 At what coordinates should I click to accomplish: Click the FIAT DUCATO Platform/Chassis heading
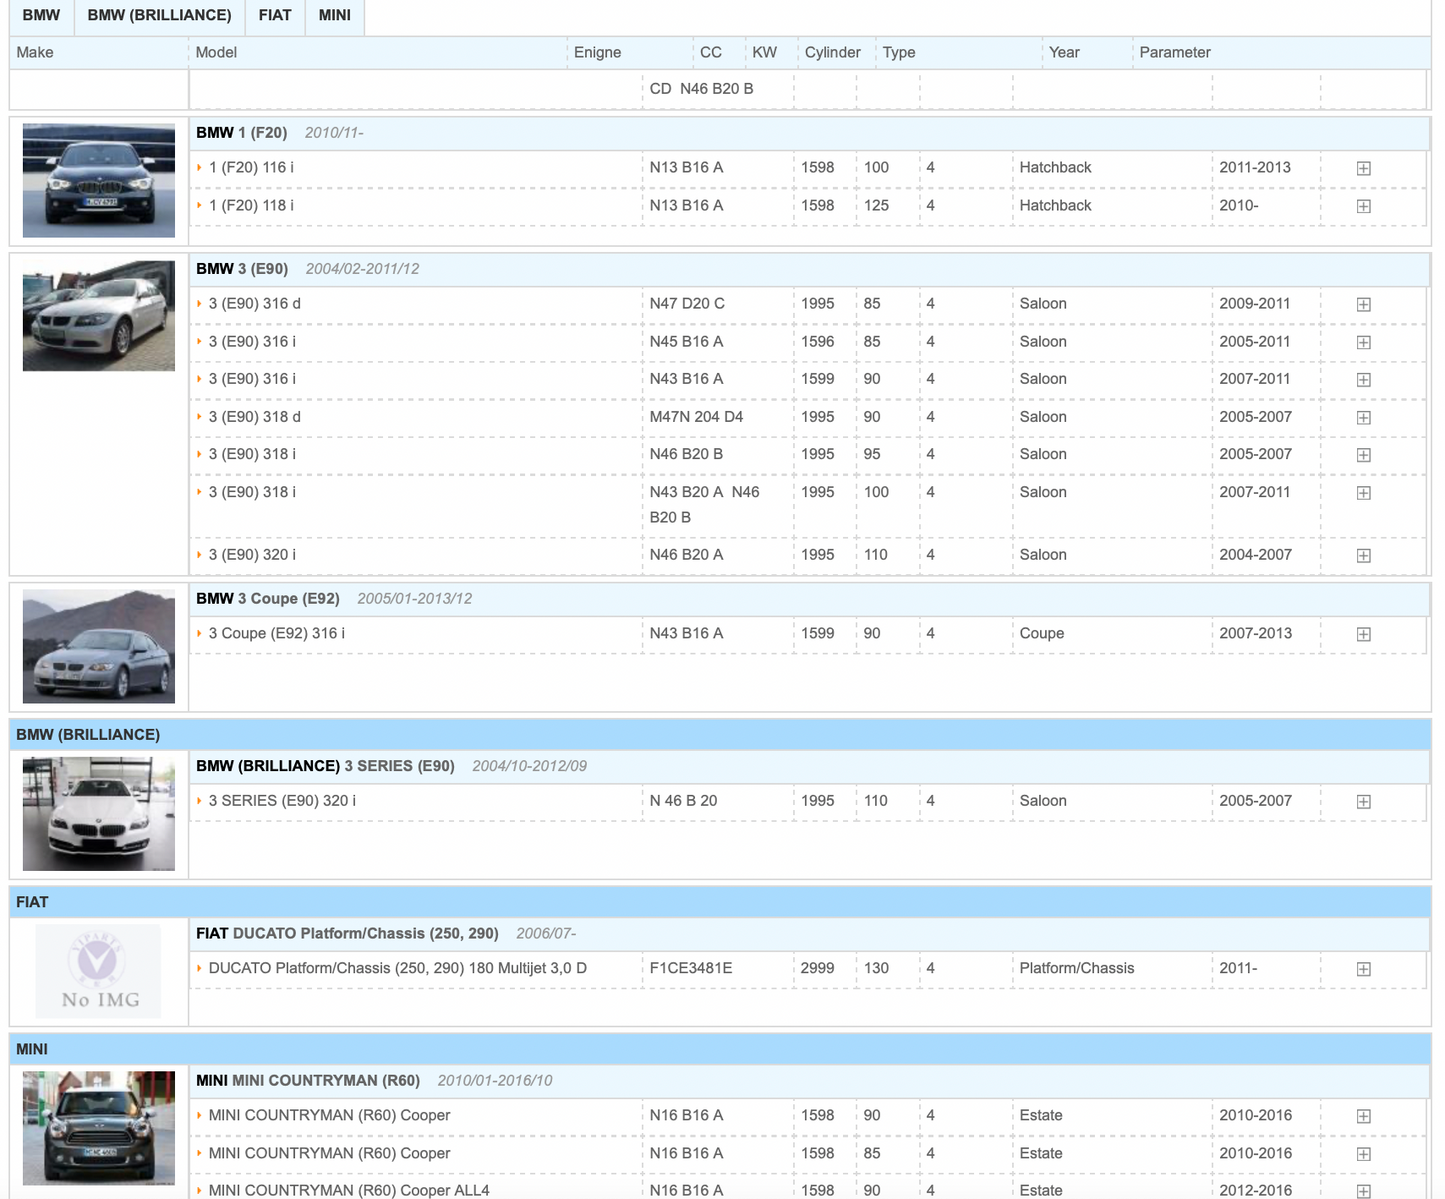tap(347, 933)
